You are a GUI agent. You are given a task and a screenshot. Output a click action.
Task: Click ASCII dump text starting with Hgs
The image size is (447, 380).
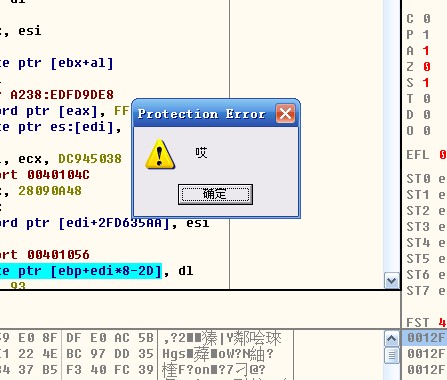pyautogui.click(x=218, y=354)
